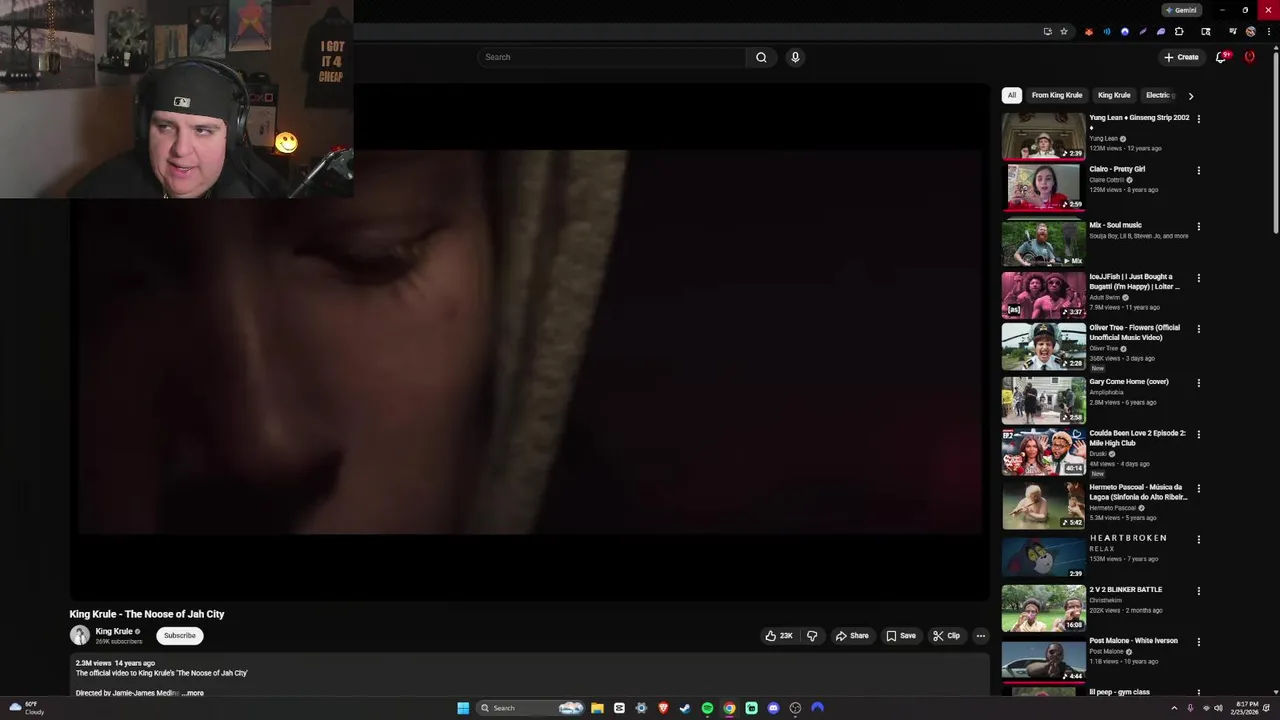The width and height of the screenshot is (1280, 720).
Task: Open YouTube account avatar menu
Action: pos(1249,57)
